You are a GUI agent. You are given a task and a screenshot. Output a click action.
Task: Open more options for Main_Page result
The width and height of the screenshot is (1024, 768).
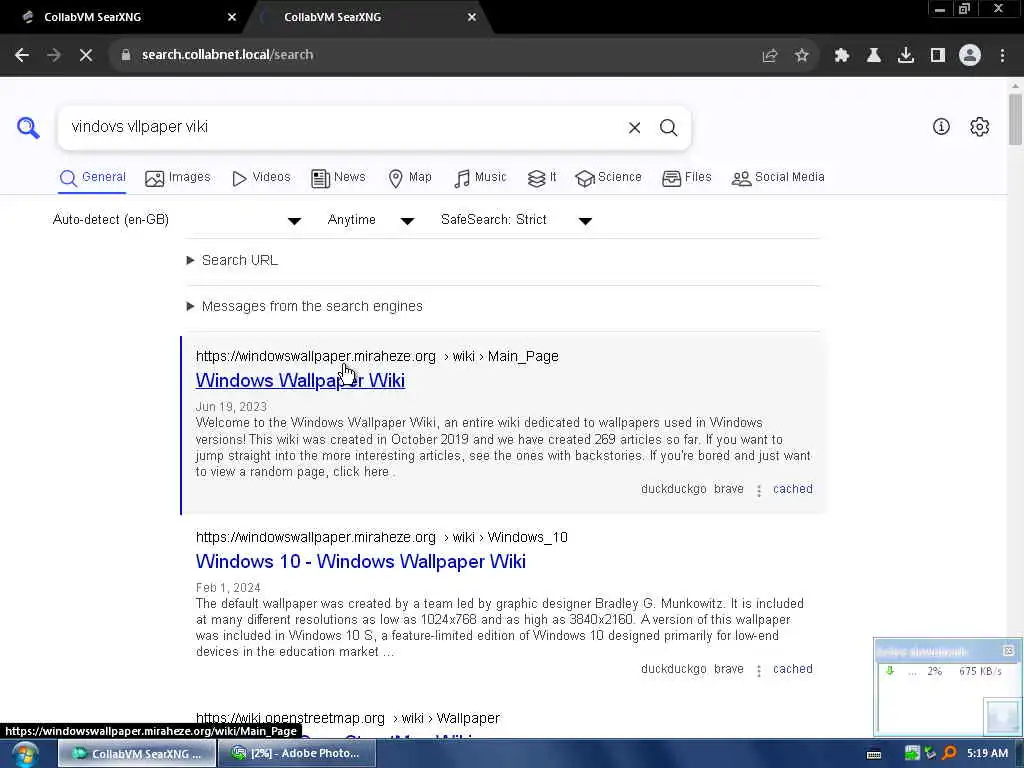tap(759, 490)
